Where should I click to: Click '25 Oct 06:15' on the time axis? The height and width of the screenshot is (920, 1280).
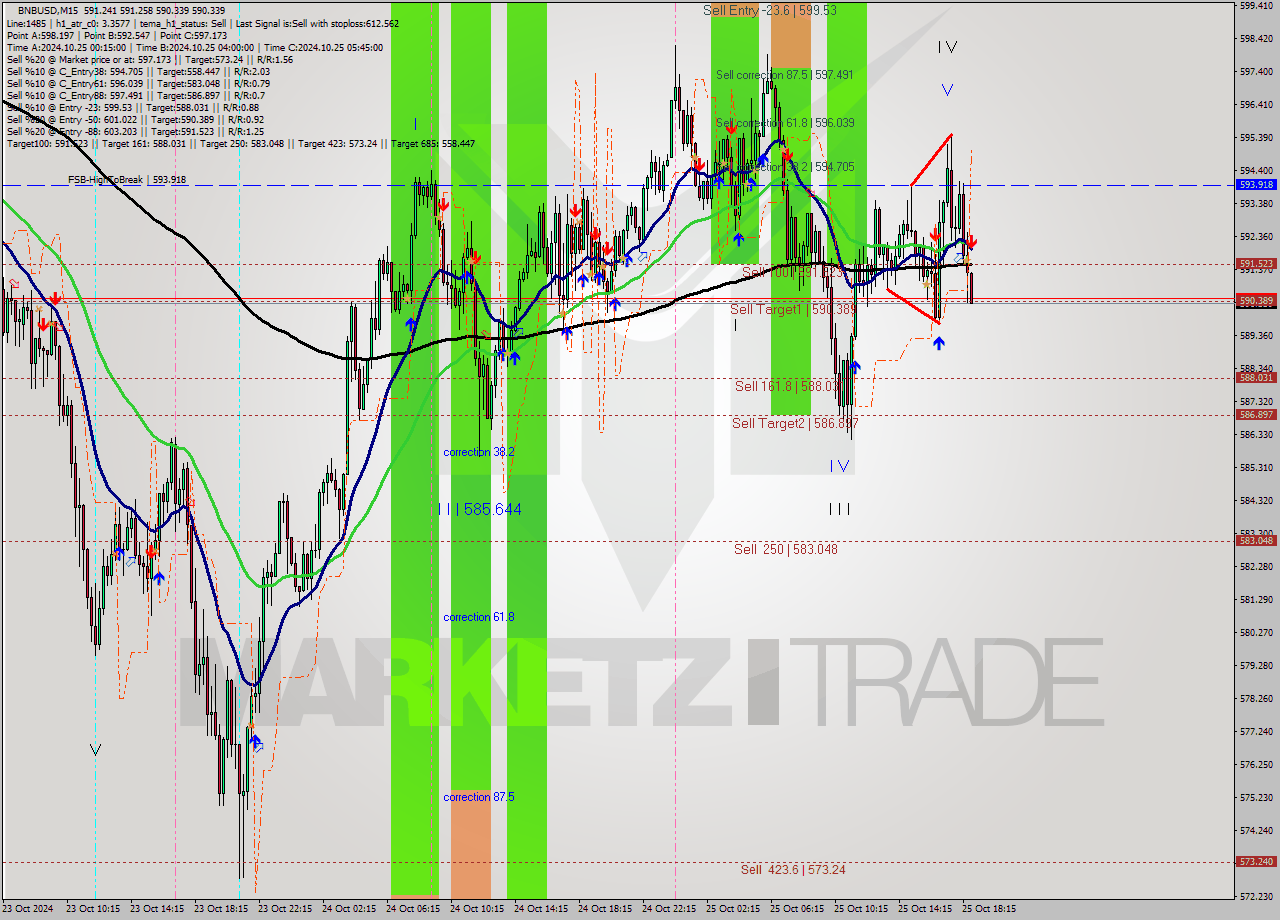point(797,910)
